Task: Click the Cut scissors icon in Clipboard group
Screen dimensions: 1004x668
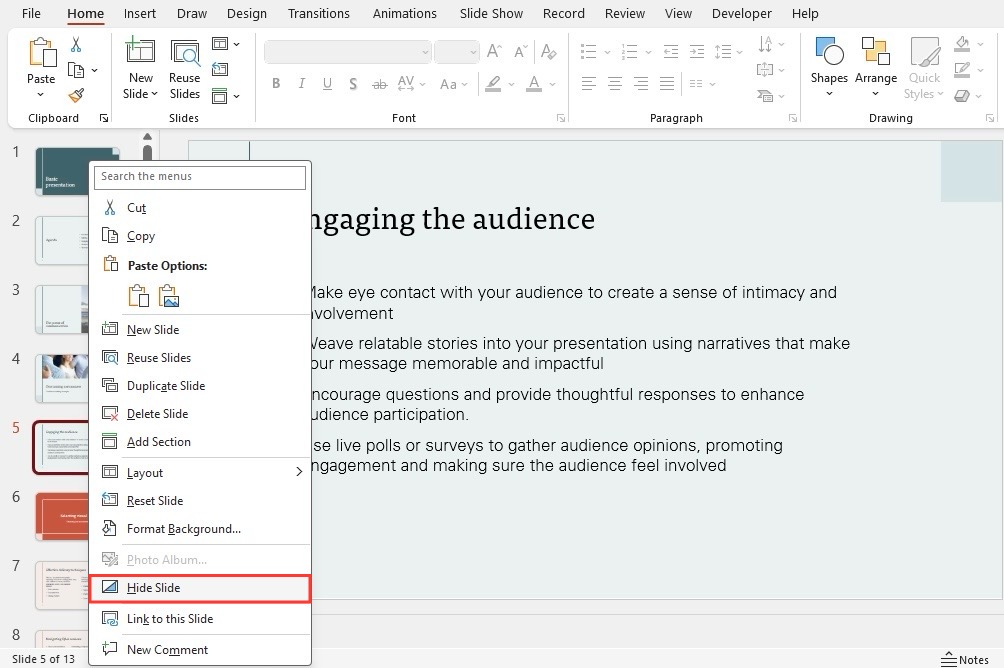Action: (76, 44)
